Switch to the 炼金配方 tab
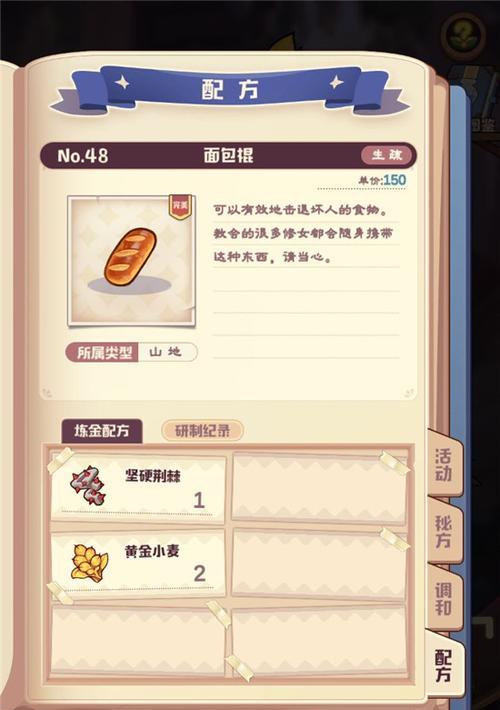Image resolution: width=500 pixels, height=710 pixels. (x=102, y=431)
